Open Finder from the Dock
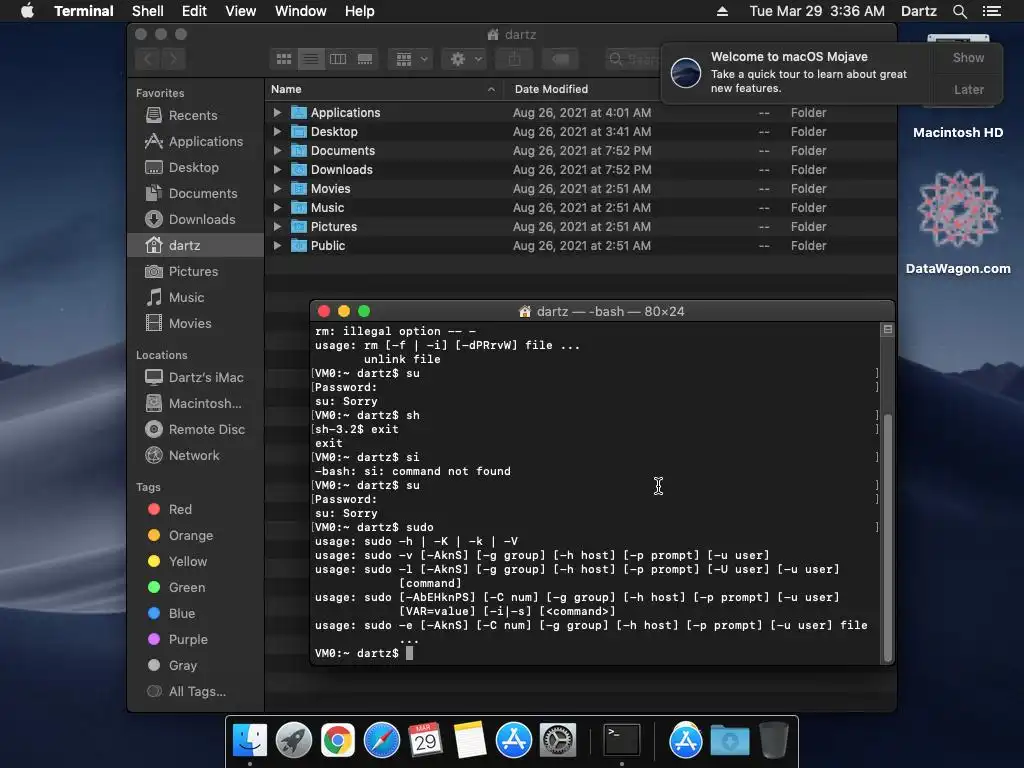1024x768 pixels. (250, 741)
